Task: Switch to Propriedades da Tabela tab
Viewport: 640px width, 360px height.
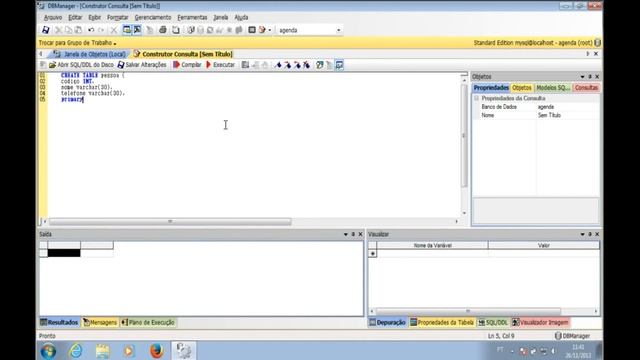Action: tap(442, 322)
